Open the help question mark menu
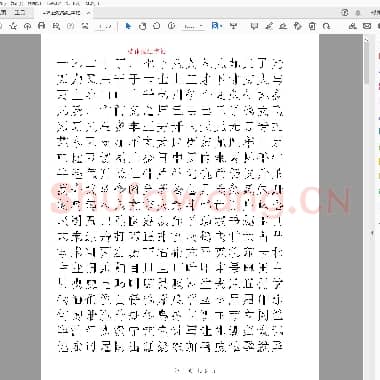The height and width of the screenshot is (380, 380). pyautogui.click(x=345, y=12)
